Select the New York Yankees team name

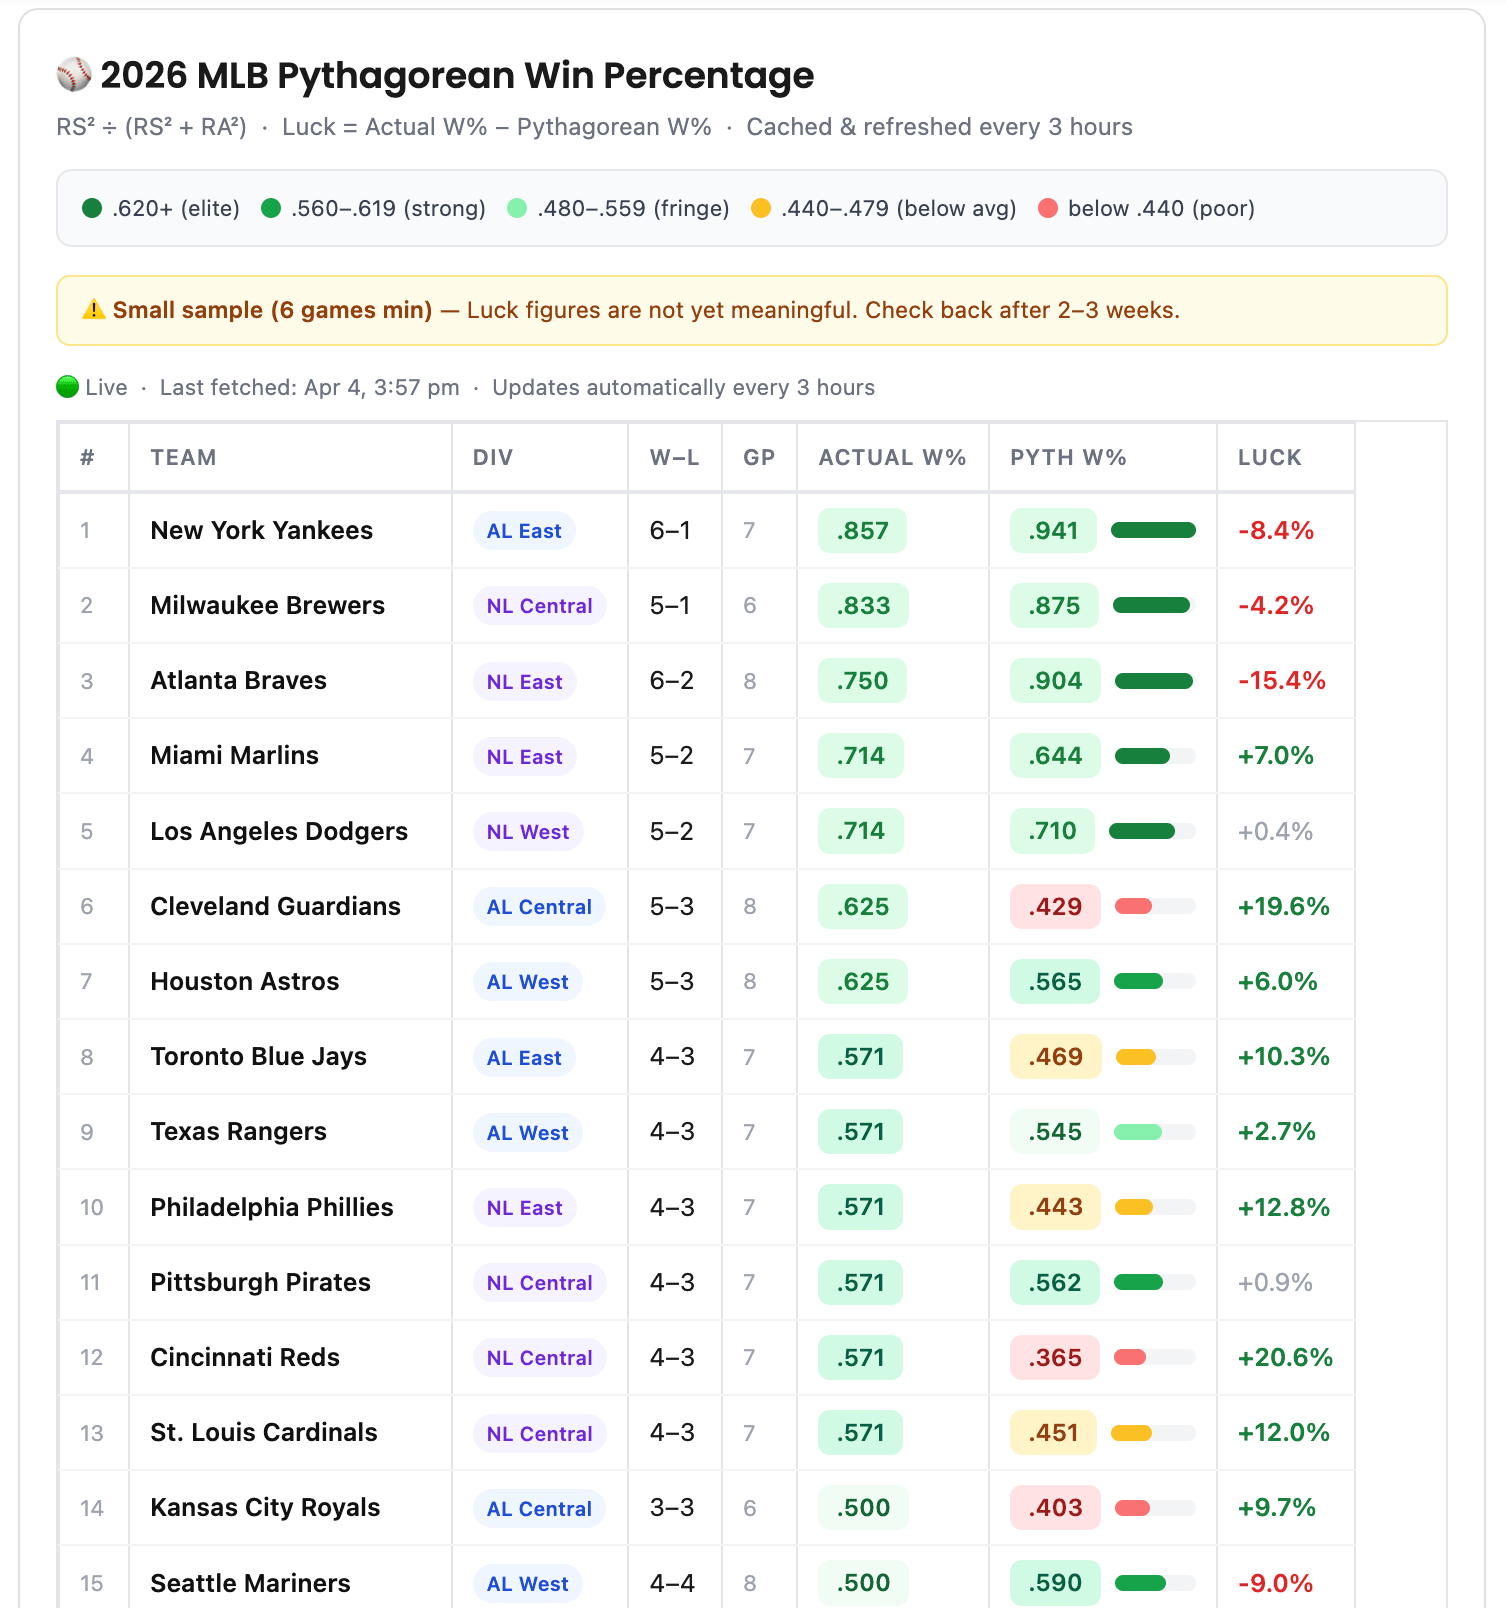tap(261, 531)
